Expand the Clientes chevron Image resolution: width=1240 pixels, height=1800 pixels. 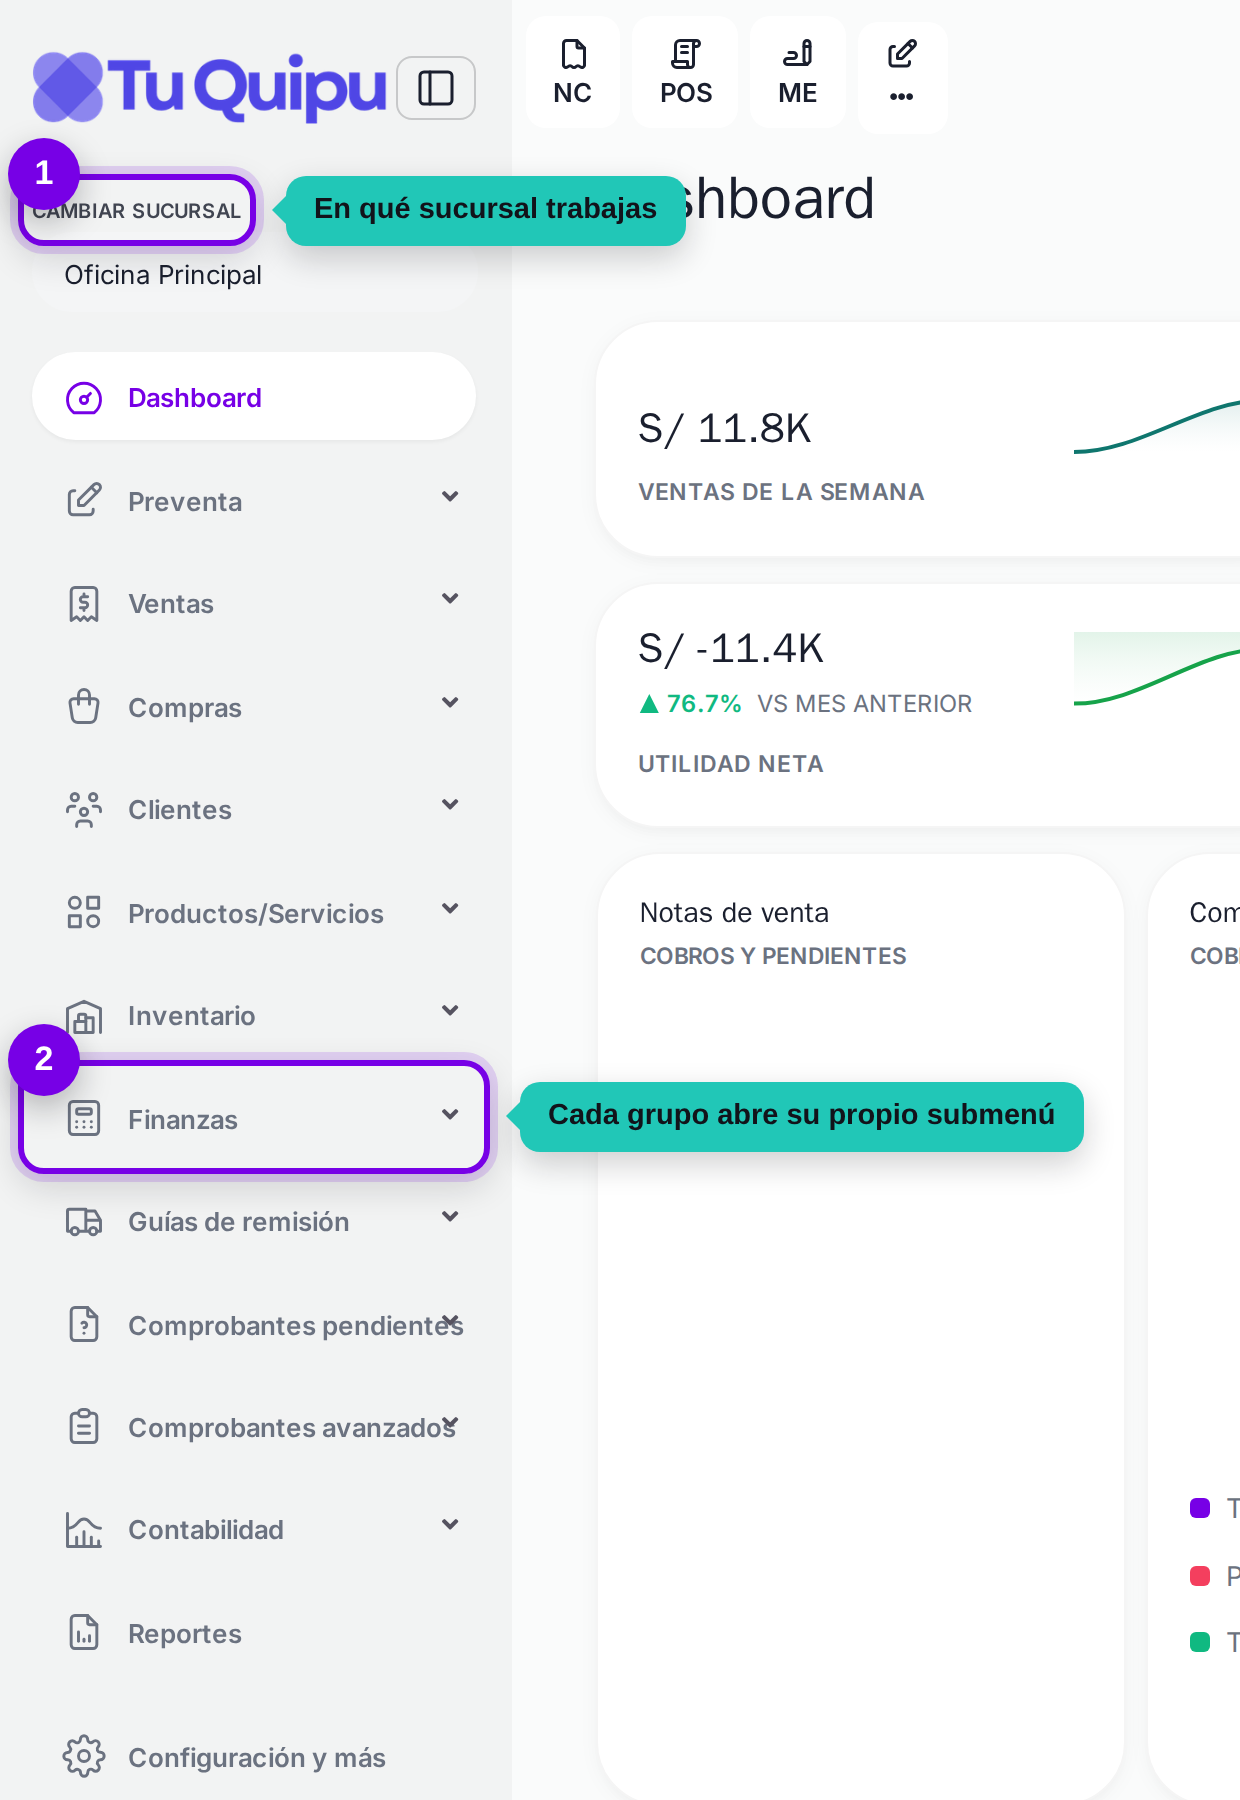[451, 804]
